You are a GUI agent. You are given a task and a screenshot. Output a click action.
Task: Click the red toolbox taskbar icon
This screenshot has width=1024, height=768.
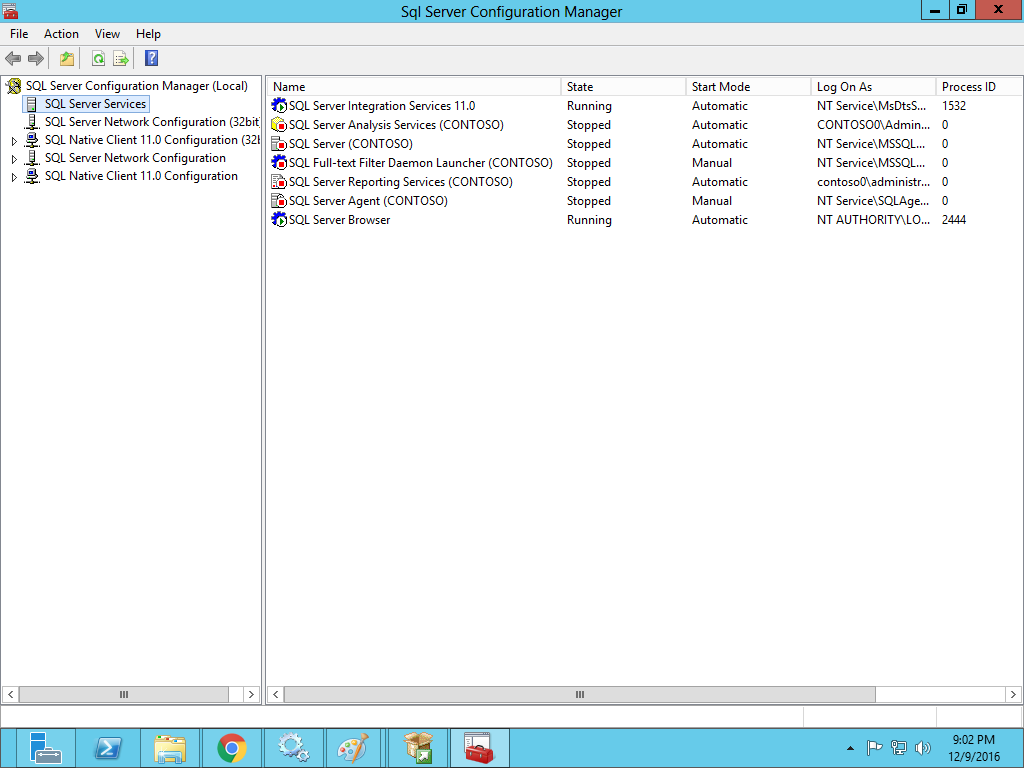479,748
